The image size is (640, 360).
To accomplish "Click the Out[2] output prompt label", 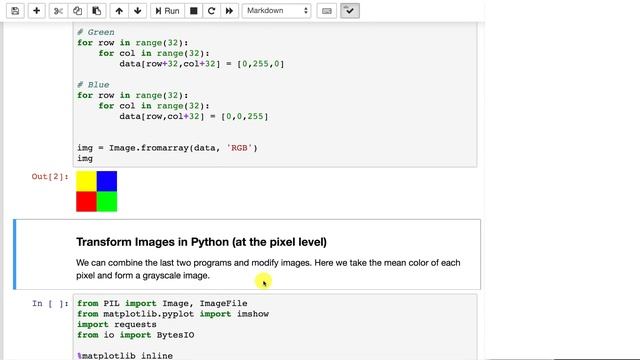I will click(50, 177).
